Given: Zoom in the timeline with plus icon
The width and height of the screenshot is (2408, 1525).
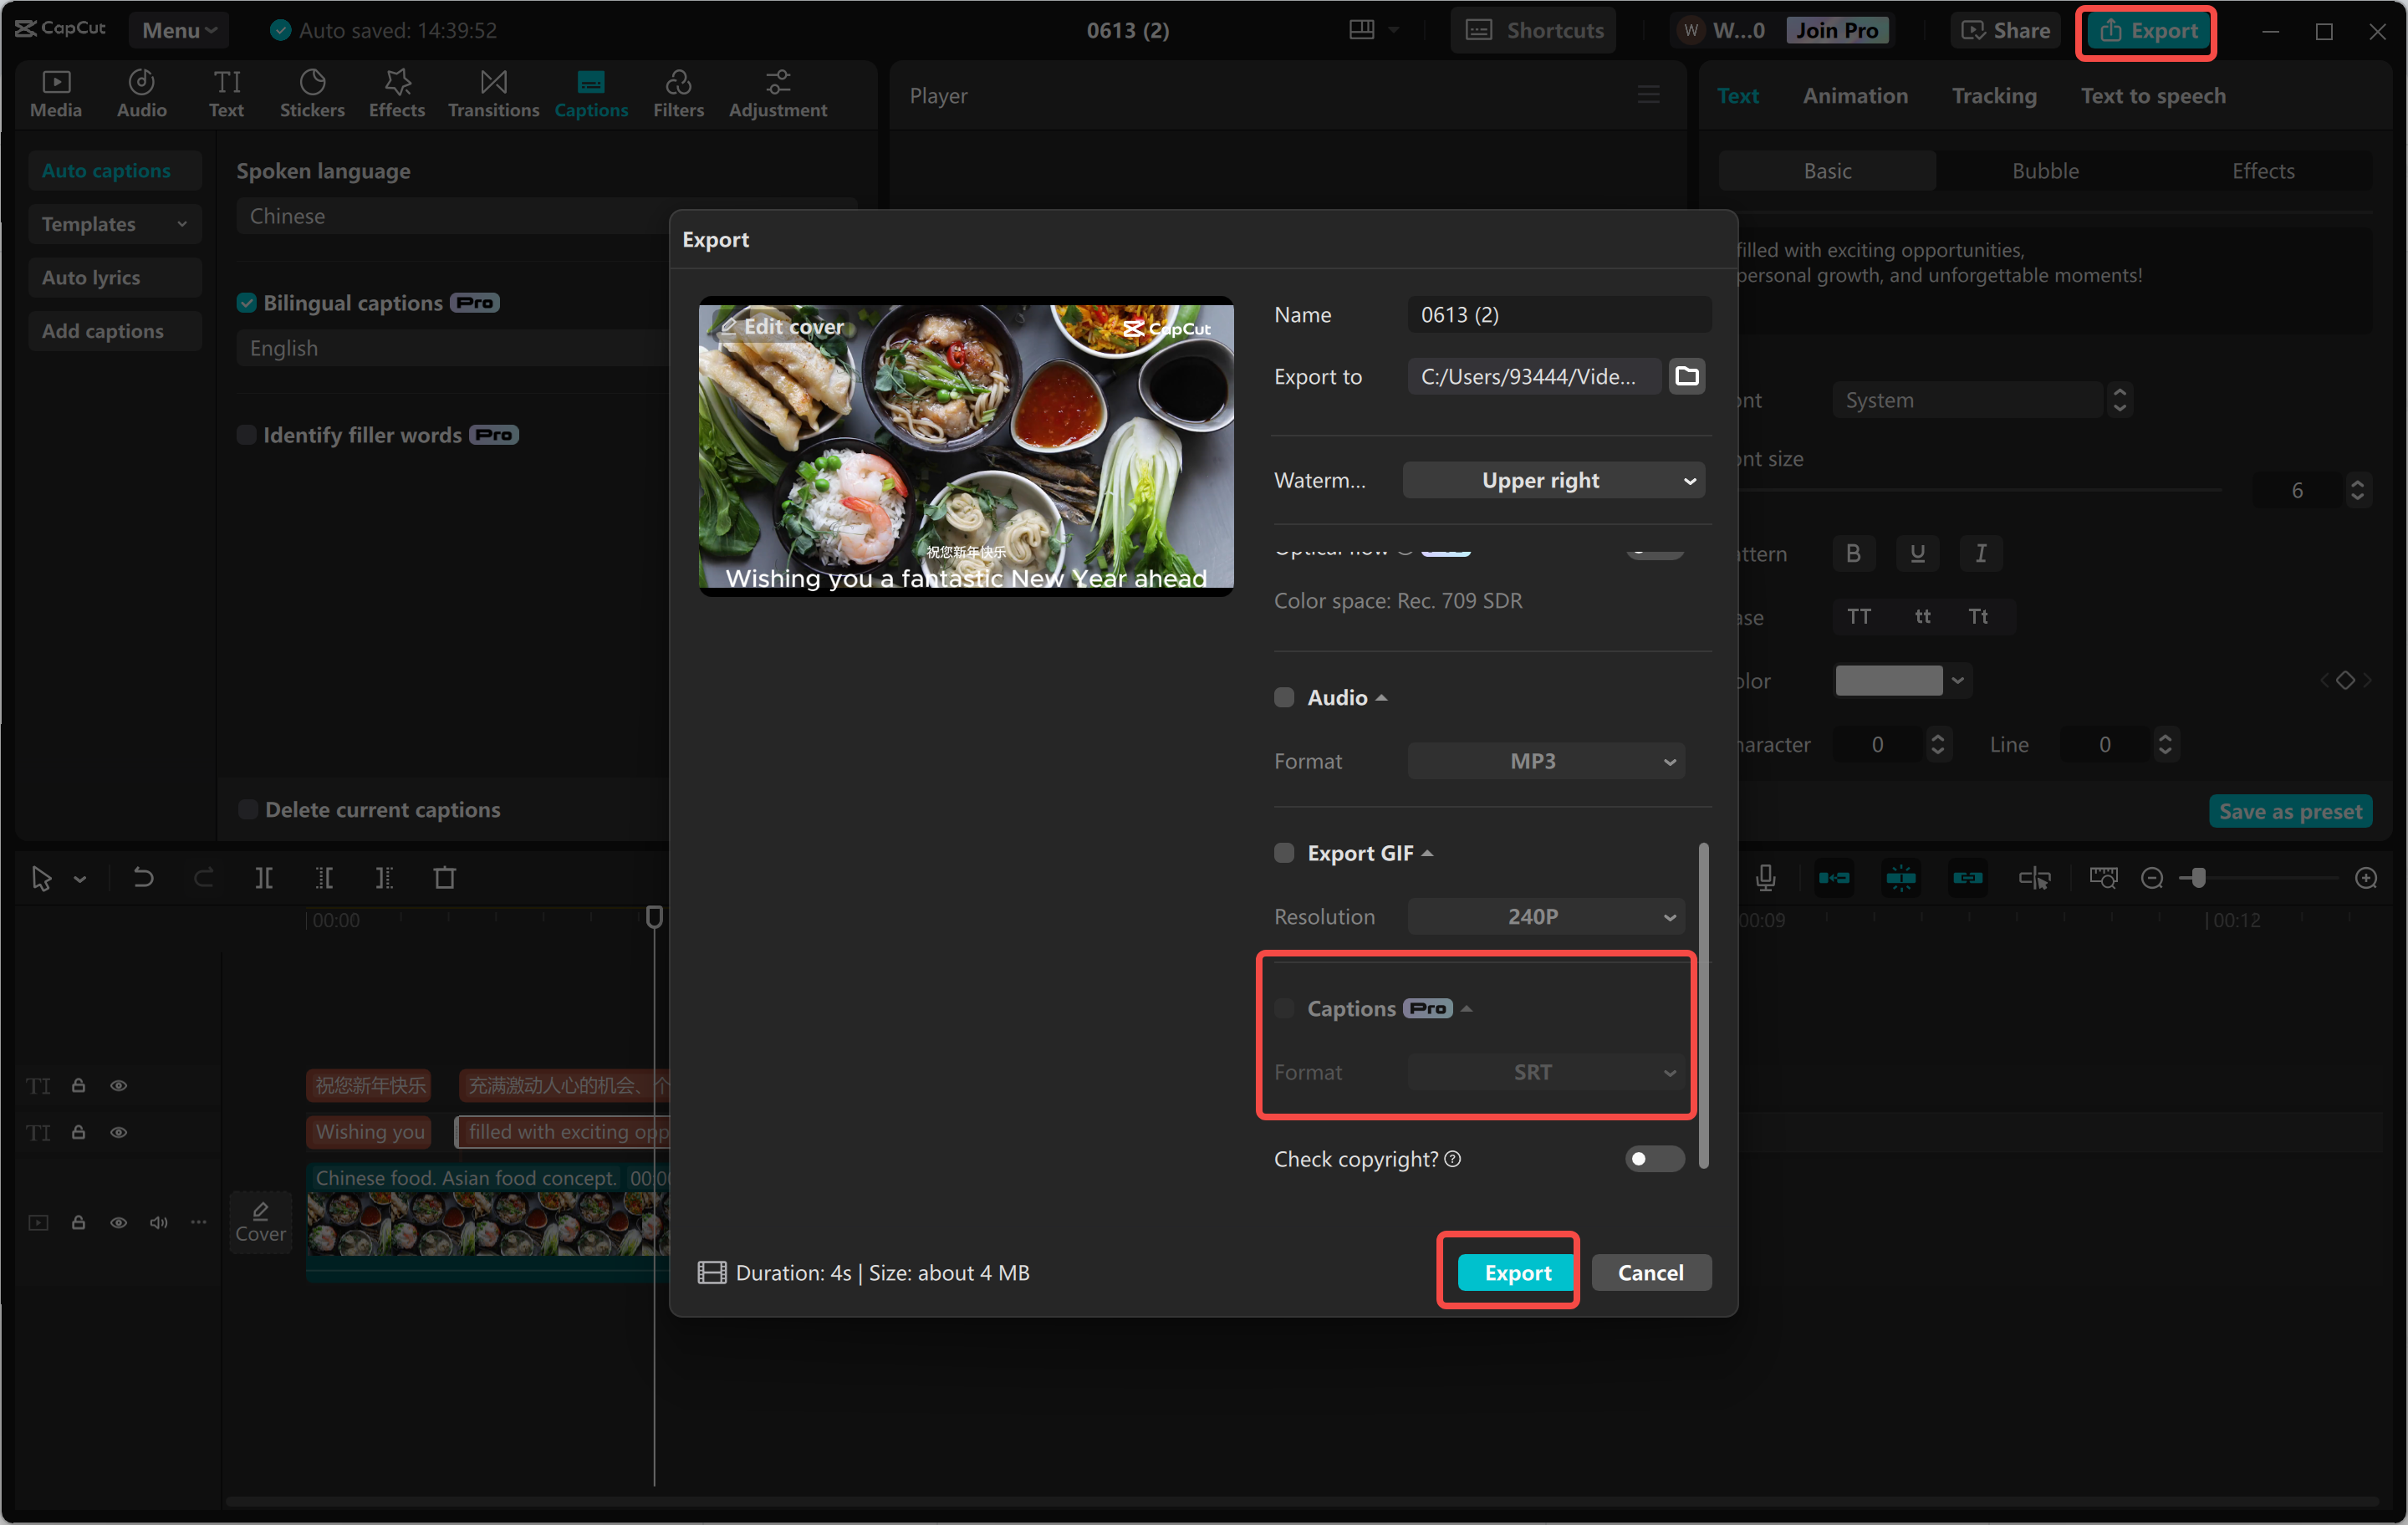Looking at the screenshot, I should [2366, 878].
